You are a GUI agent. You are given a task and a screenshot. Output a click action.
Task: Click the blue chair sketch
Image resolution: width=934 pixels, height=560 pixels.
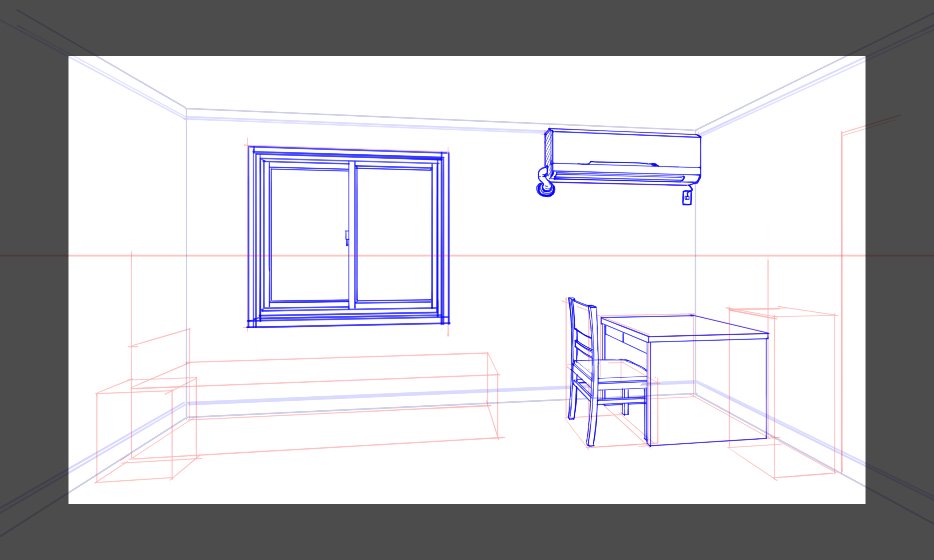click(607, 371)
